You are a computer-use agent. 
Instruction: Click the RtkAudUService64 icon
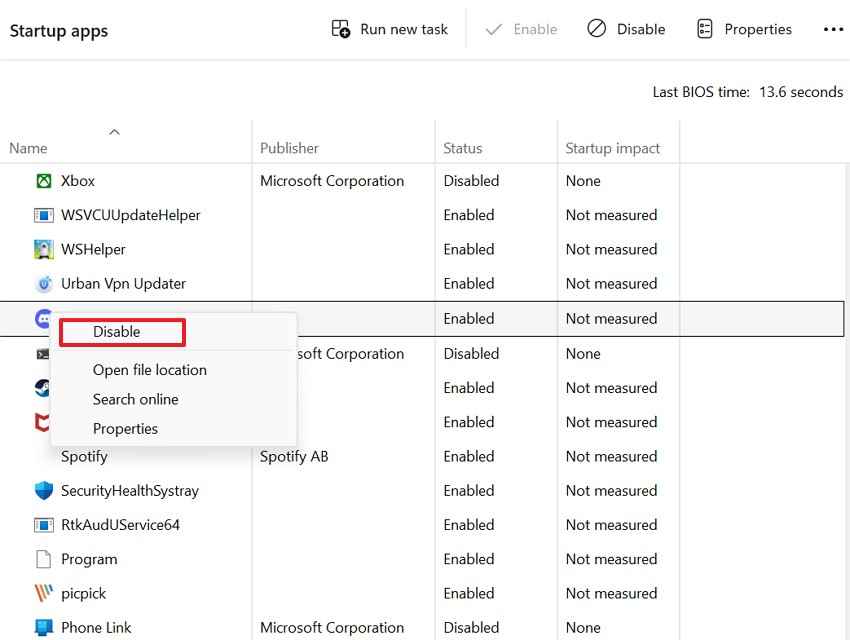tap(43, 525)
